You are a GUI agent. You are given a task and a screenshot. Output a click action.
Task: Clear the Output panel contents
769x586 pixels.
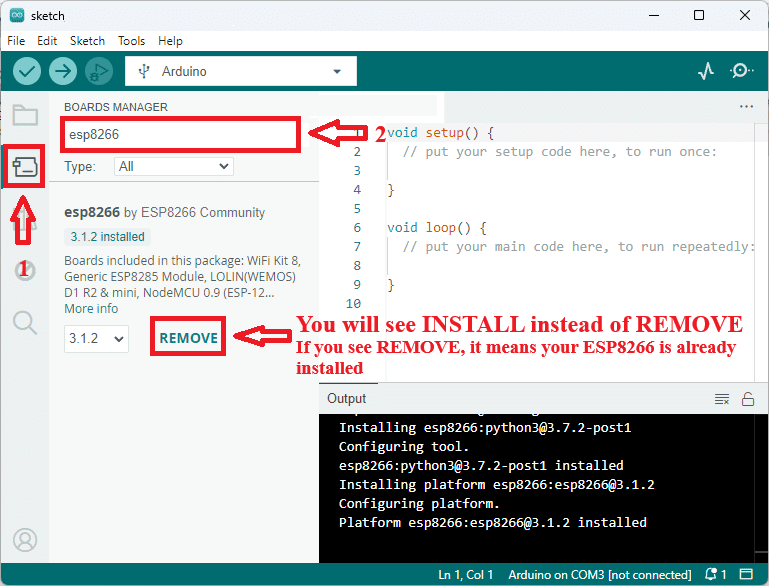[721, 399]
